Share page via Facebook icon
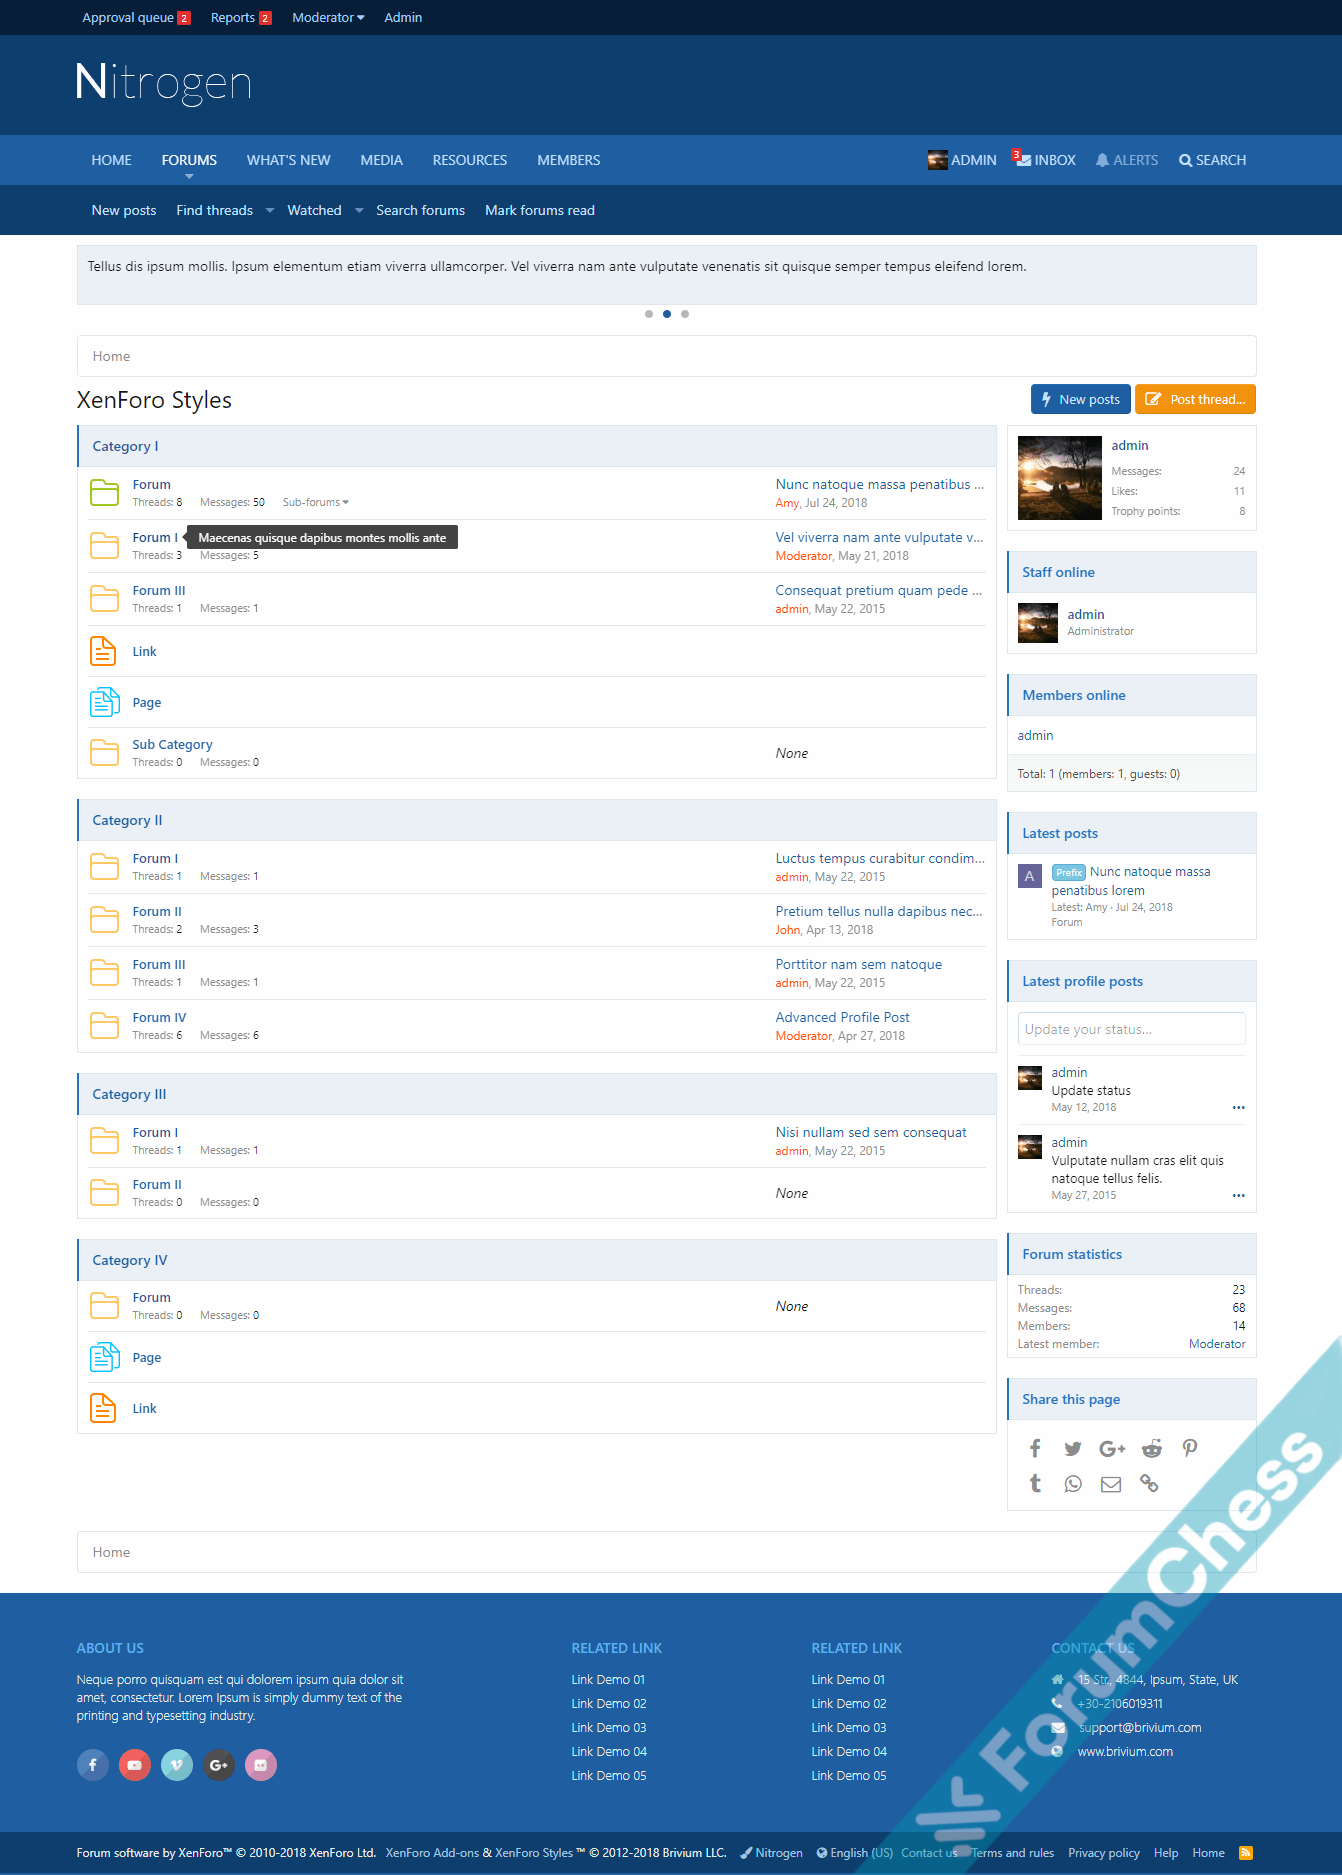The height and width of the screenshot is (1875, 1342). (x=1035, y=1448)
